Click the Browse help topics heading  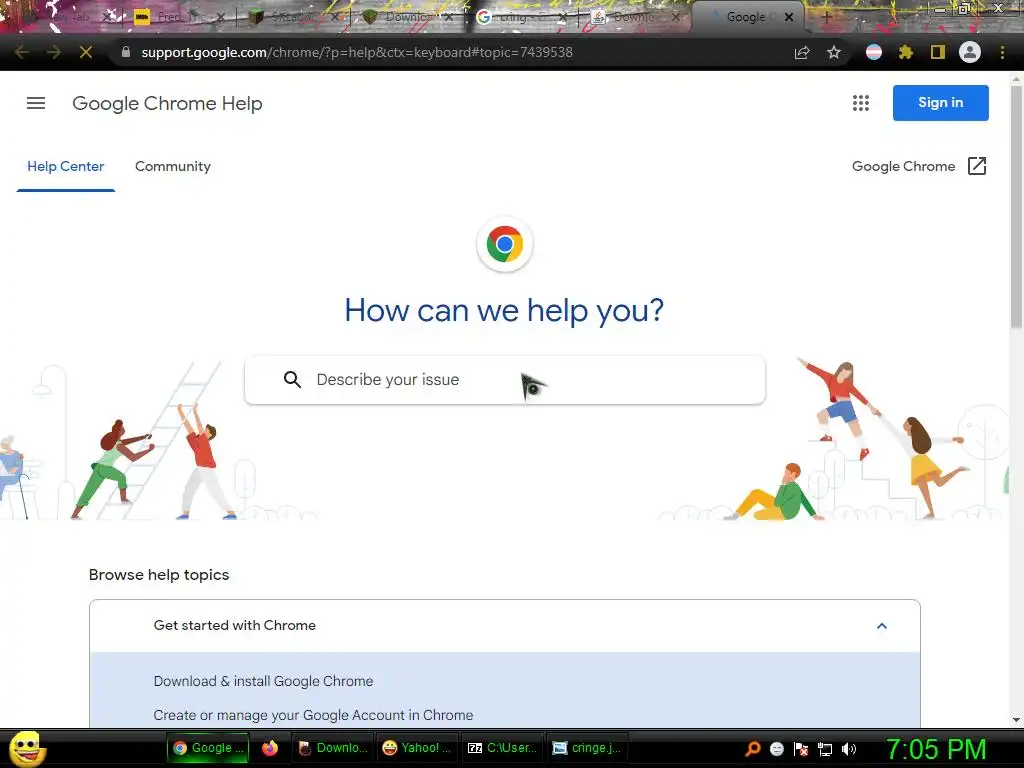(x=159, y=575)
